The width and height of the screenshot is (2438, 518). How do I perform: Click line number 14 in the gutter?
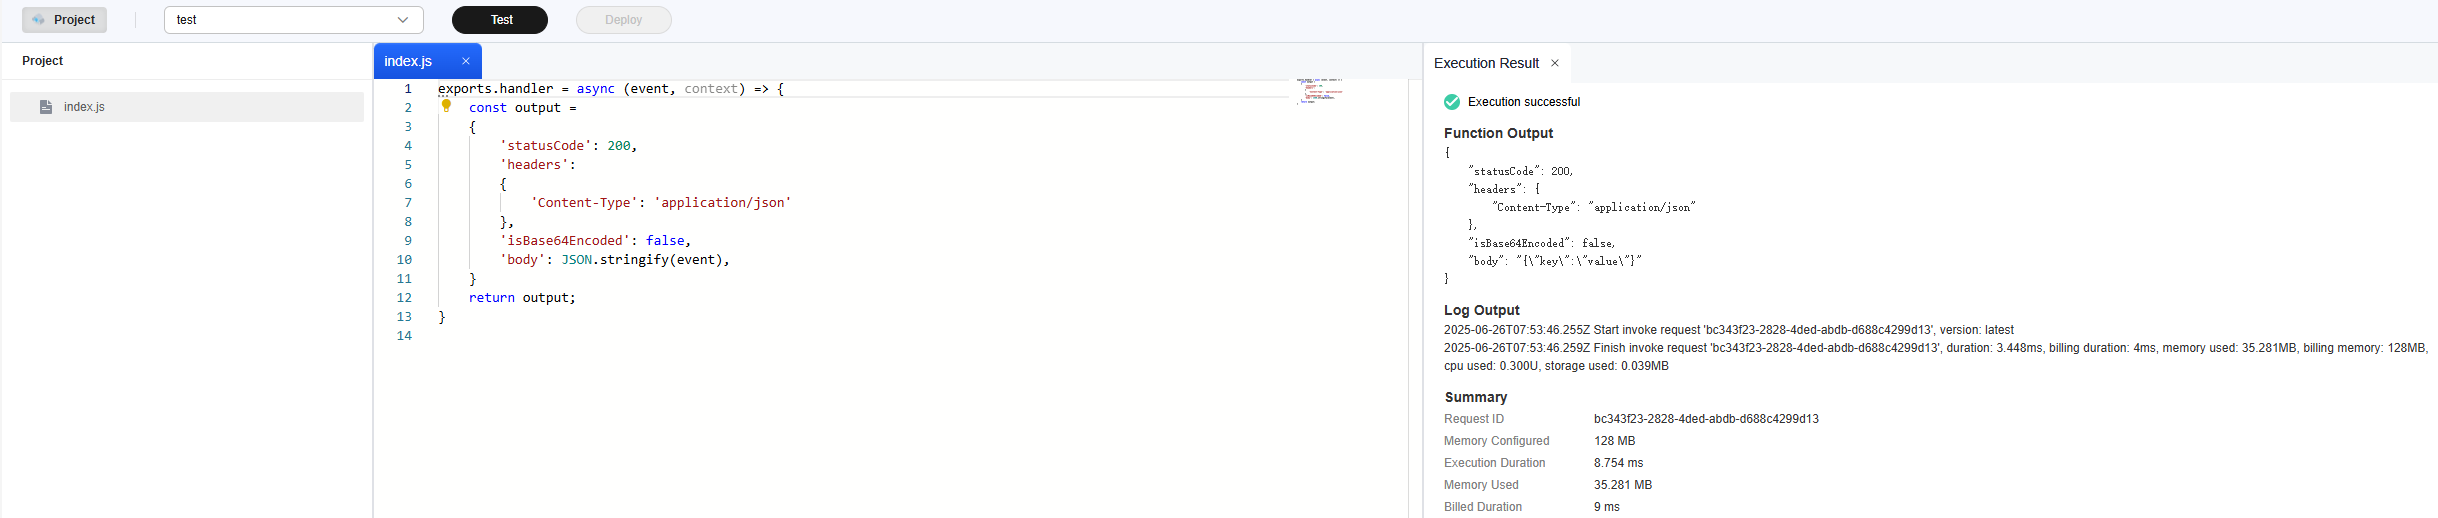pyautogui.click(x=404, y=336)
